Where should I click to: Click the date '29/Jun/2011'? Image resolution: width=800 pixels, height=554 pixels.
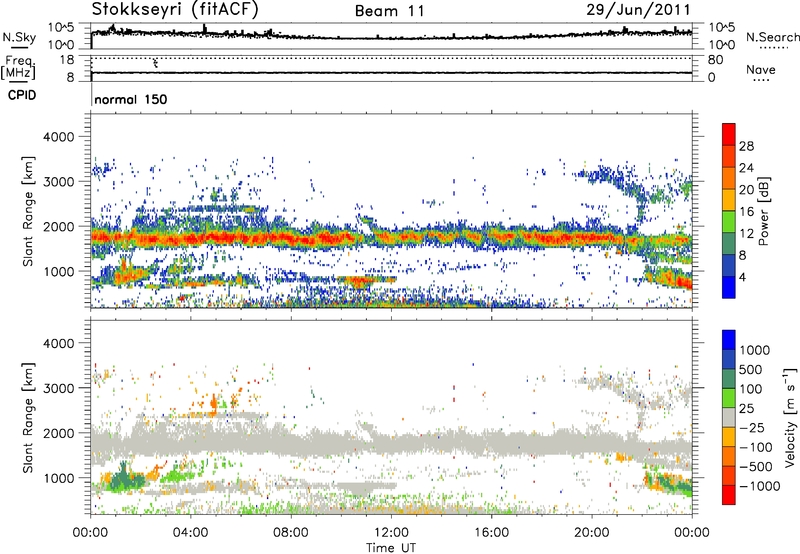[x=638, y=10]
